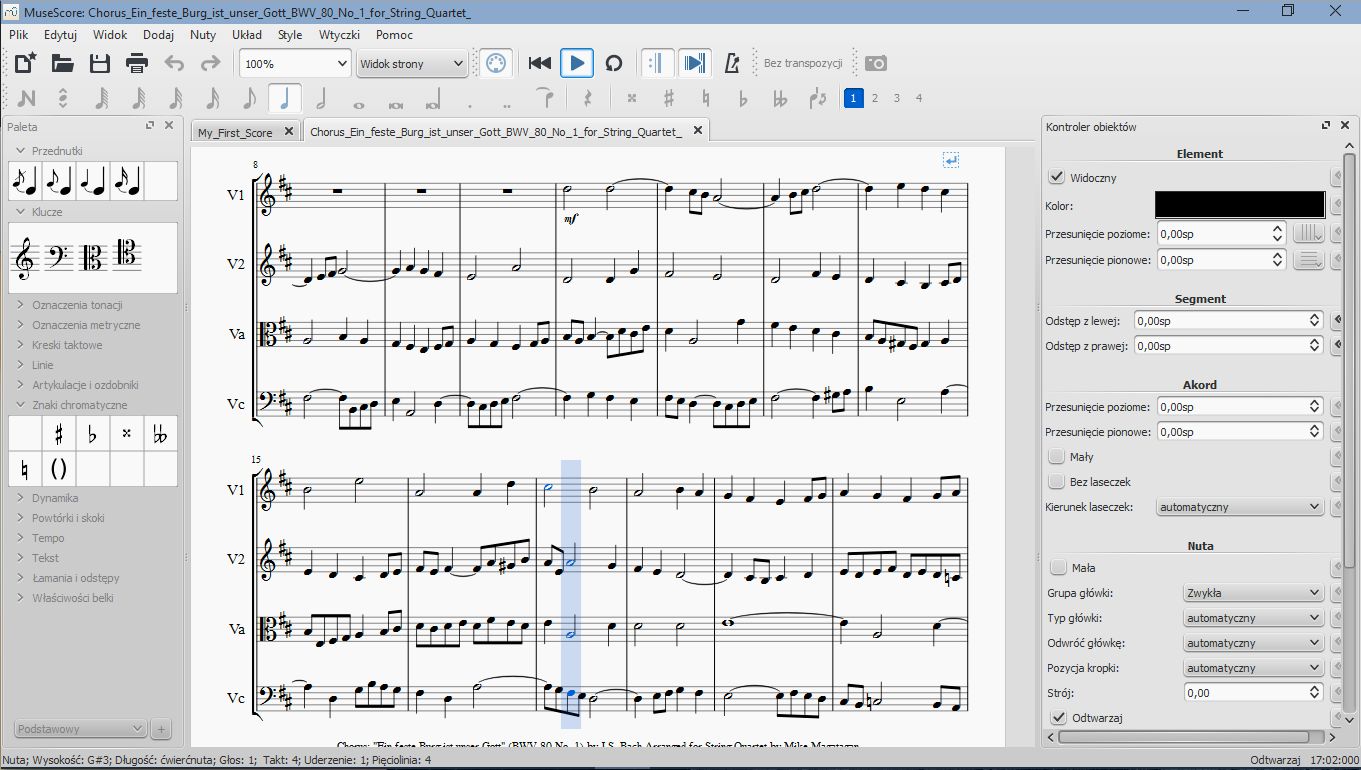Toggle the Odtwarzaj checkbox

[1058, 718]
